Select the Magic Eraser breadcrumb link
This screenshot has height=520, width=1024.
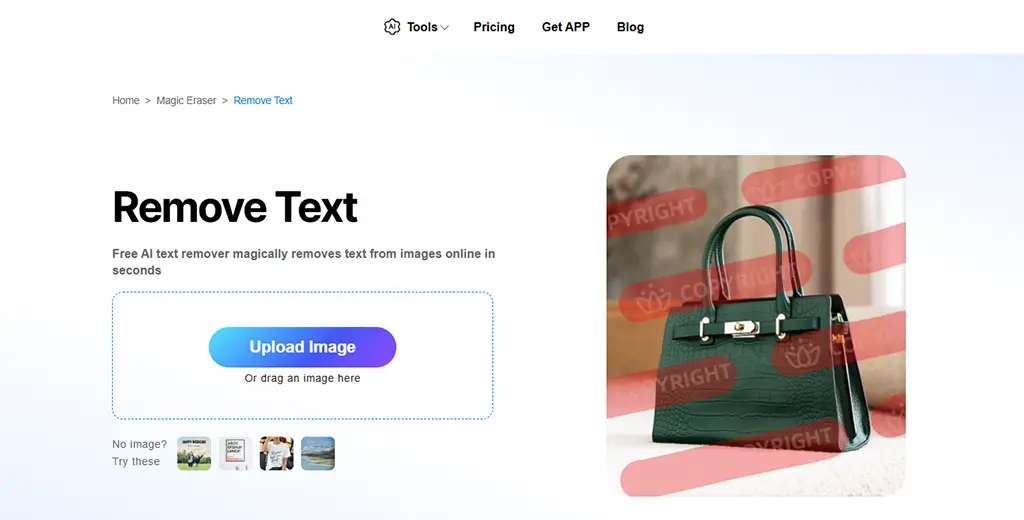(186, 100)
